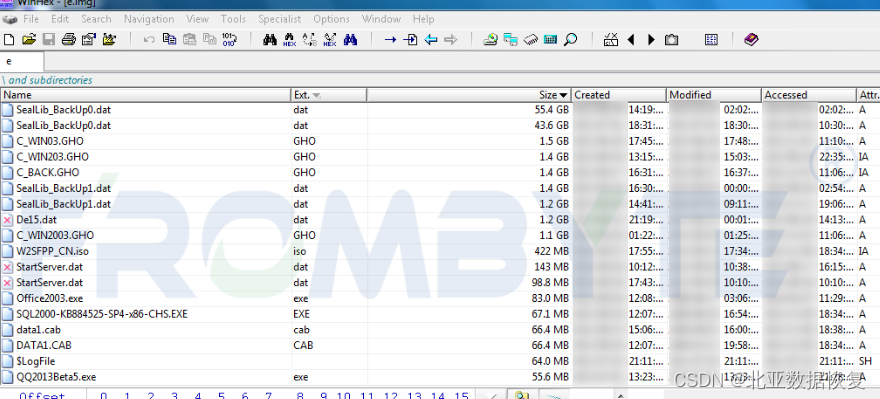Navigate back with blue left arrow
Image resolution: width=880 pixels, height=399 pixels.
430,40
